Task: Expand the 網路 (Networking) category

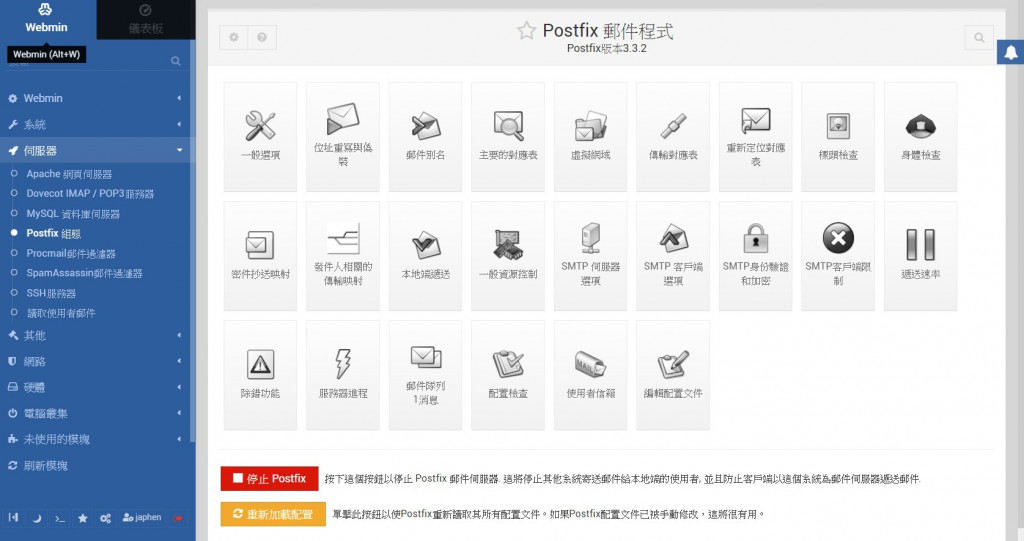Action: click(95, 361)
